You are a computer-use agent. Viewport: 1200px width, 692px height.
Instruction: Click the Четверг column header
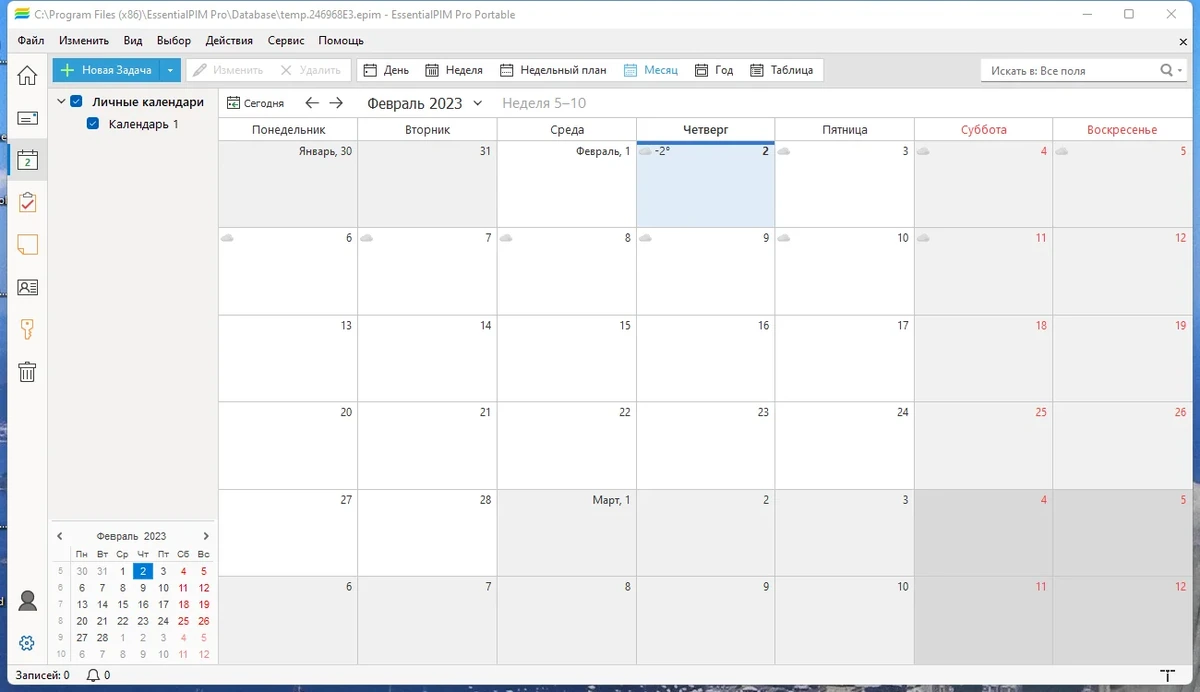(705, 130)
